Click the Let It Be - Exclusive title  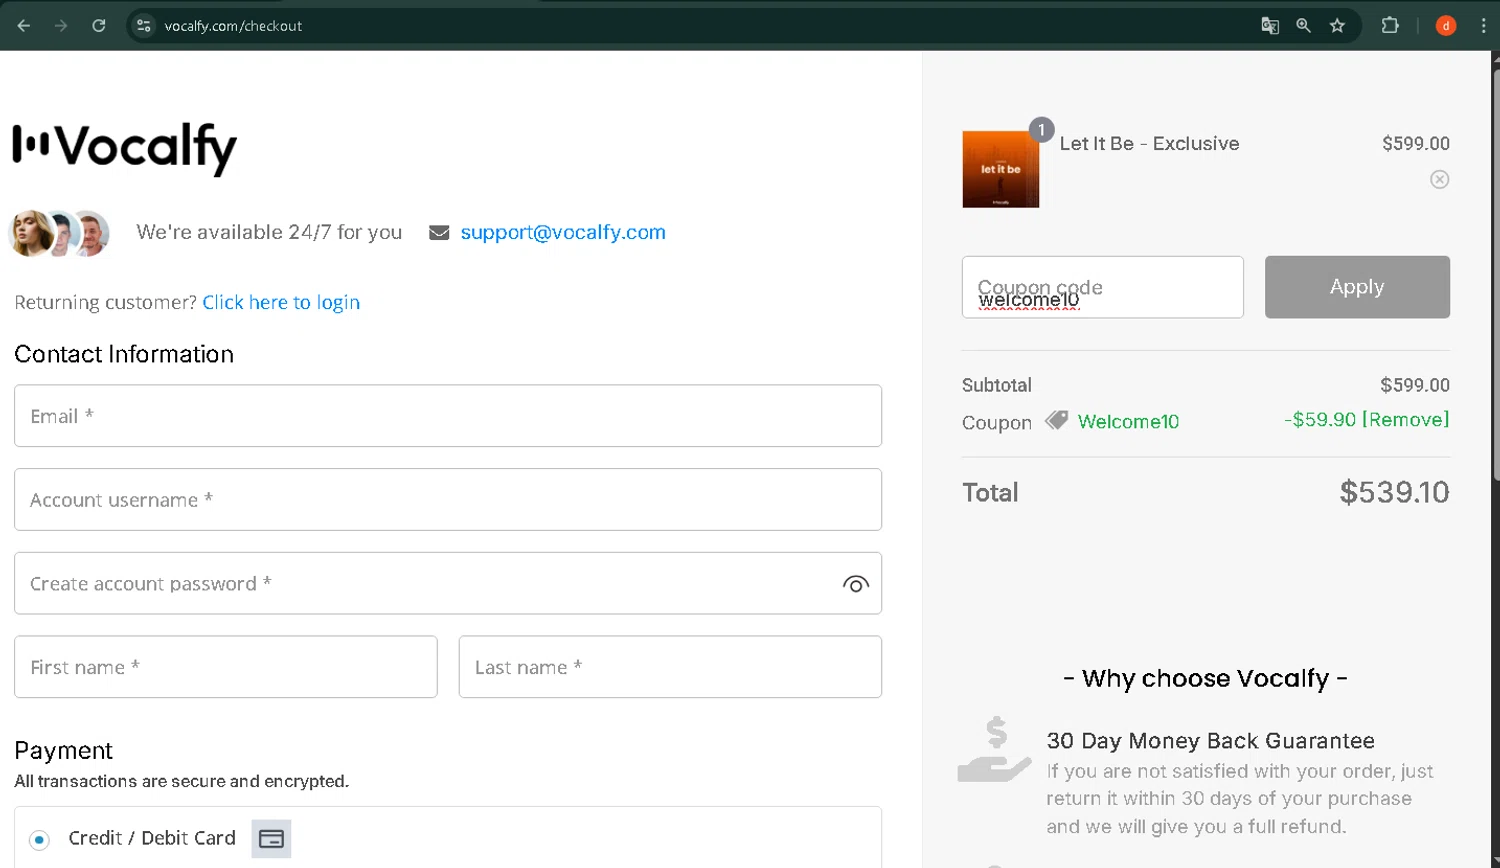pyautogui.click(x=1149, y=143)
